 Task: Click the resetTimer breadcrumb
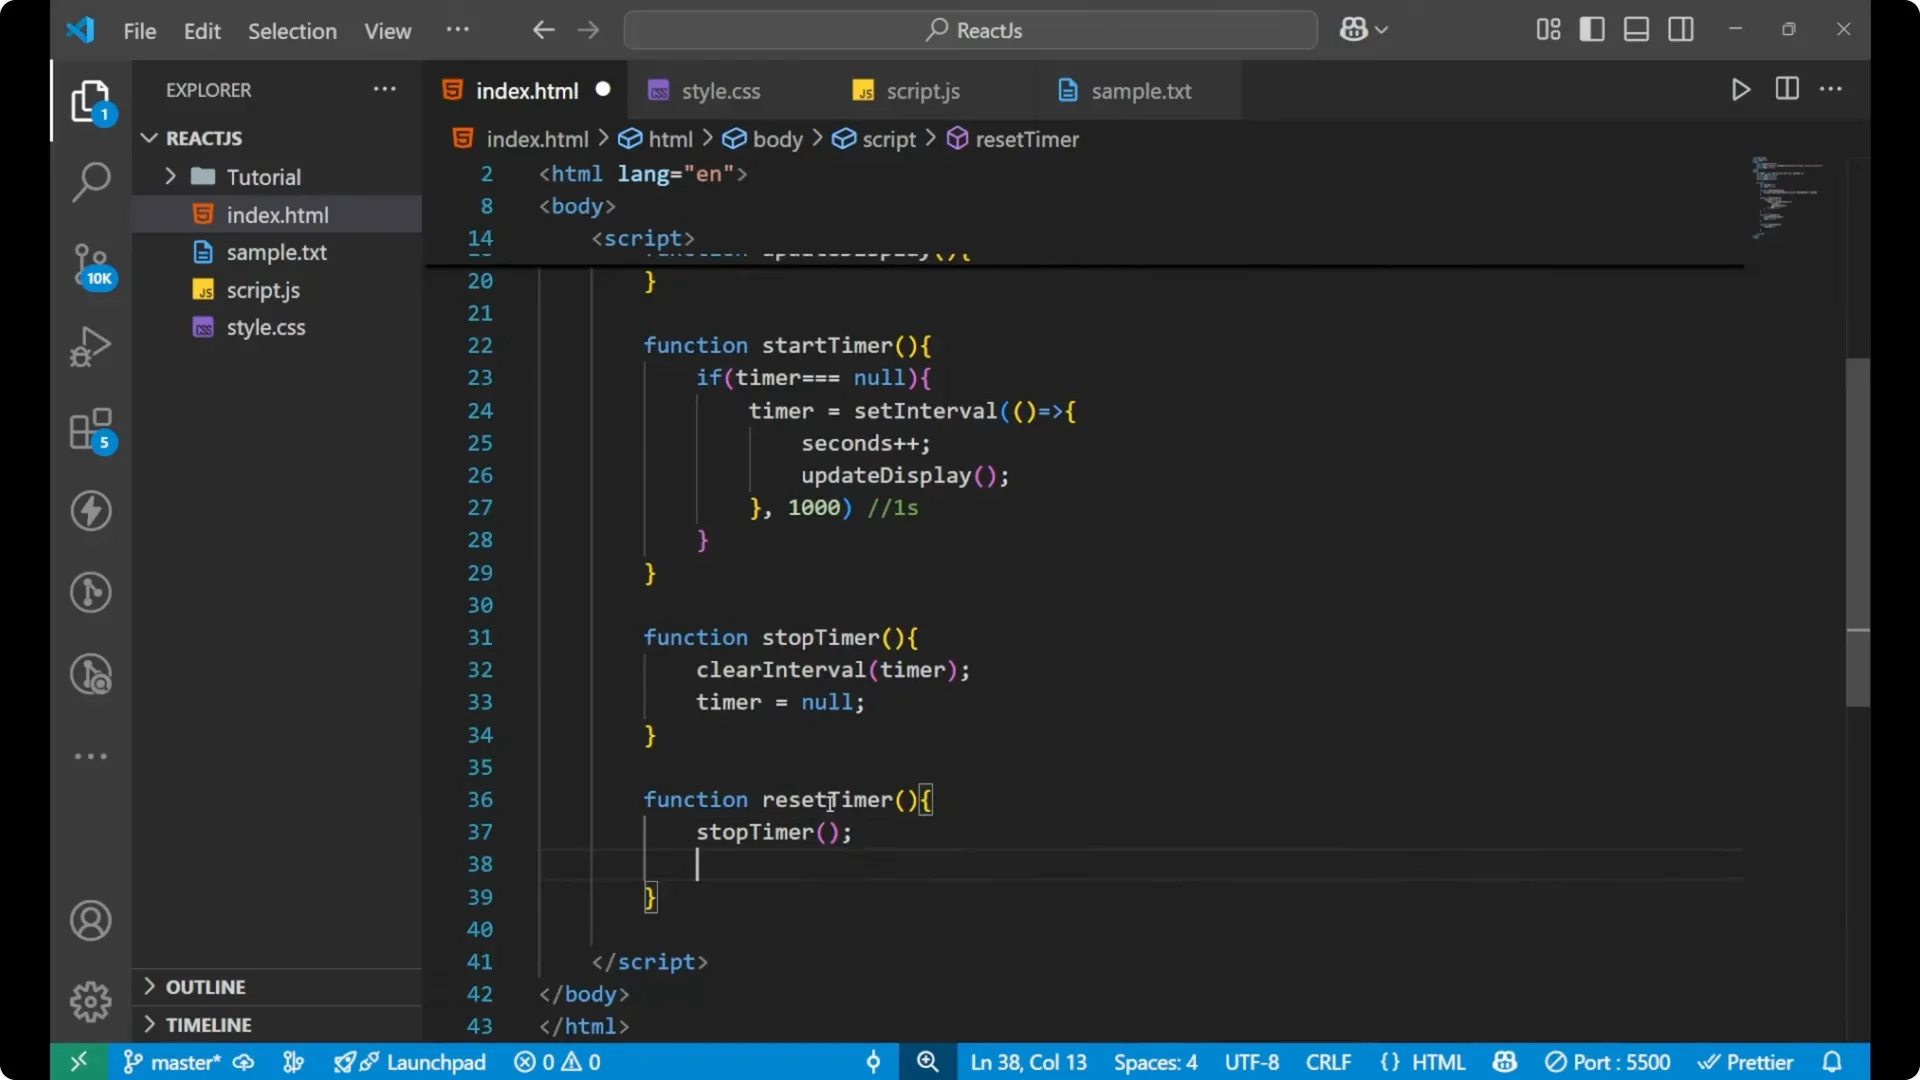1027,139
